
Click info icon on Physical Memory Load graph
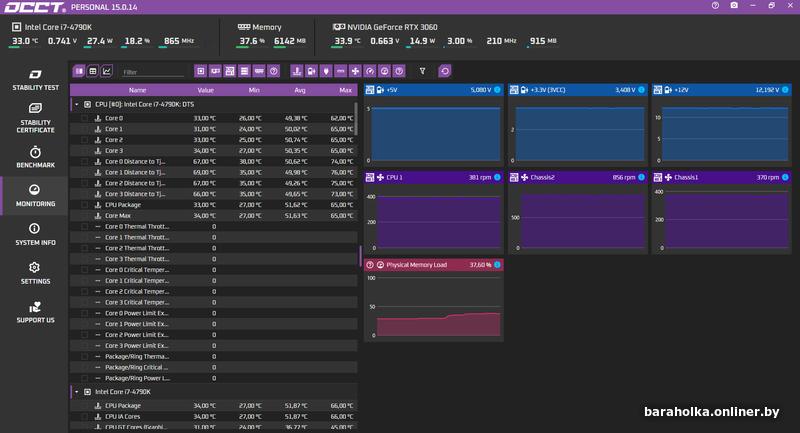tap(497, 265)
